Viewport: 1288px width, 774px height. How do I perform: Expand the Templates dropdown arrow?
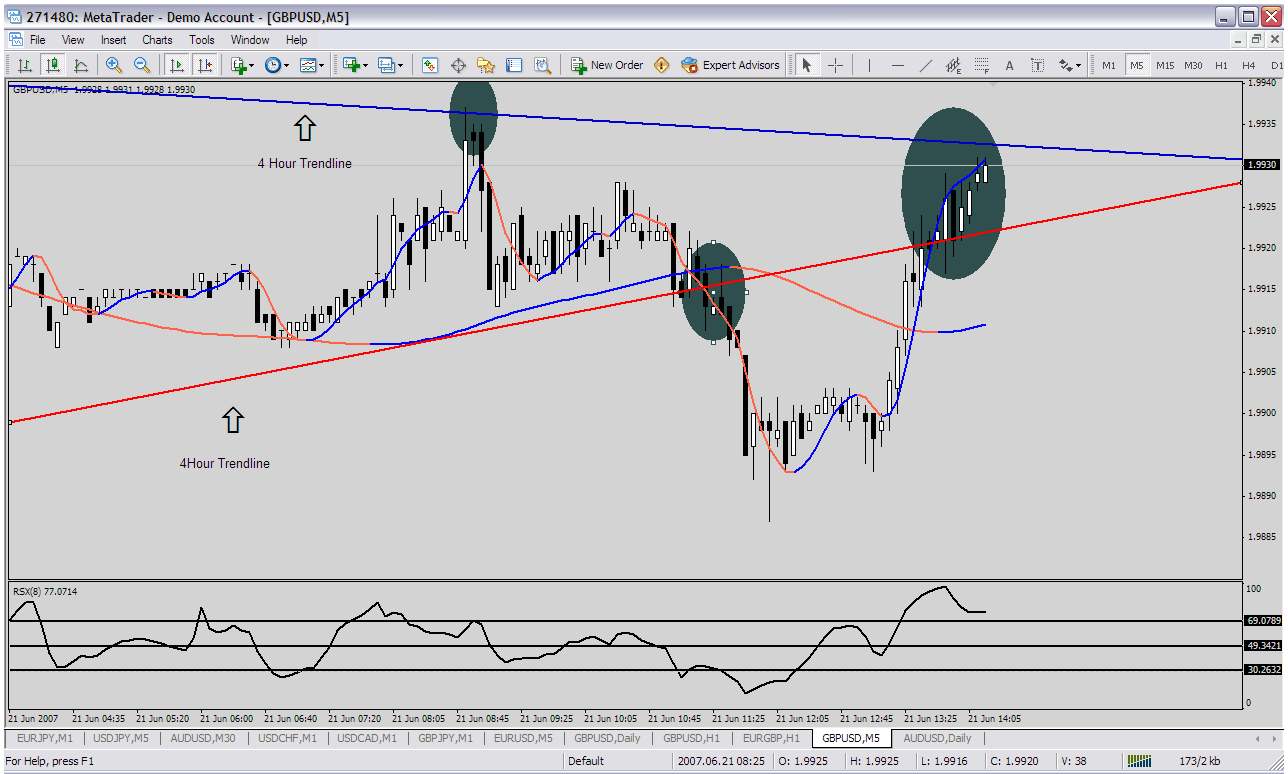pos(322,65)
